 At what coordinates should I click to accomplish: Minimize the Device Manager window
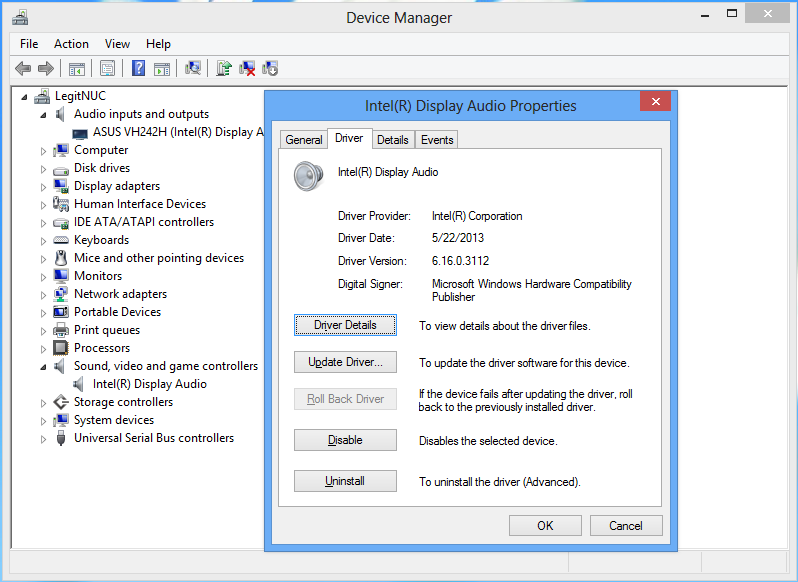coord(705,15)
